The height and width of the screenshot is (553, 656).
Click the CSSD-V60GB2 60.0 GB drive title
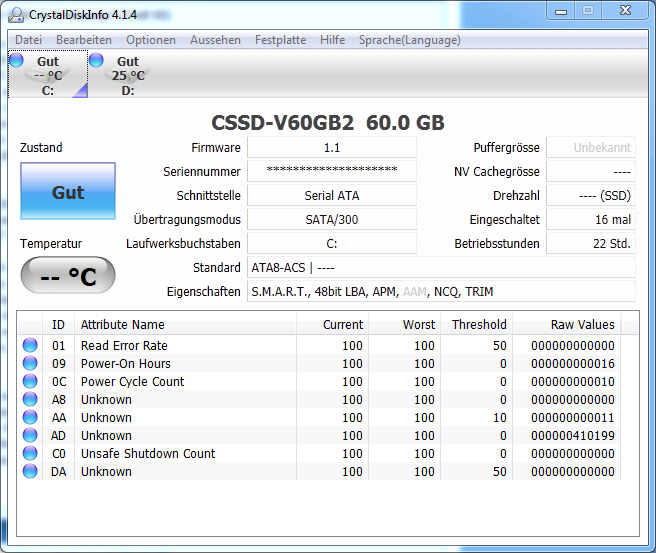328,123
